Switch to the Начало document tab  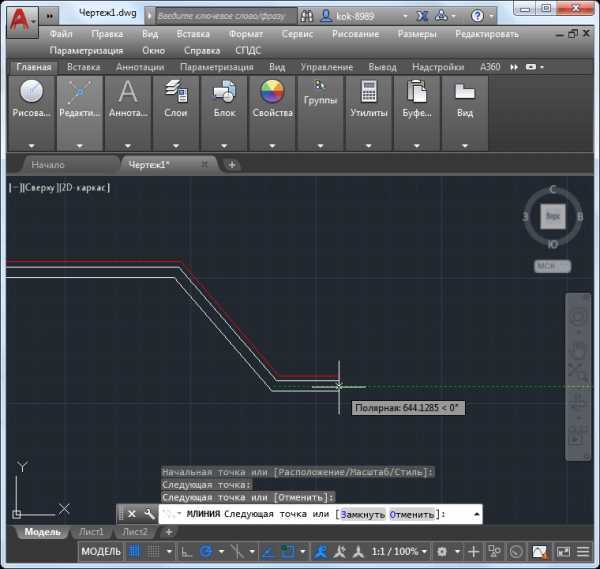48,165
